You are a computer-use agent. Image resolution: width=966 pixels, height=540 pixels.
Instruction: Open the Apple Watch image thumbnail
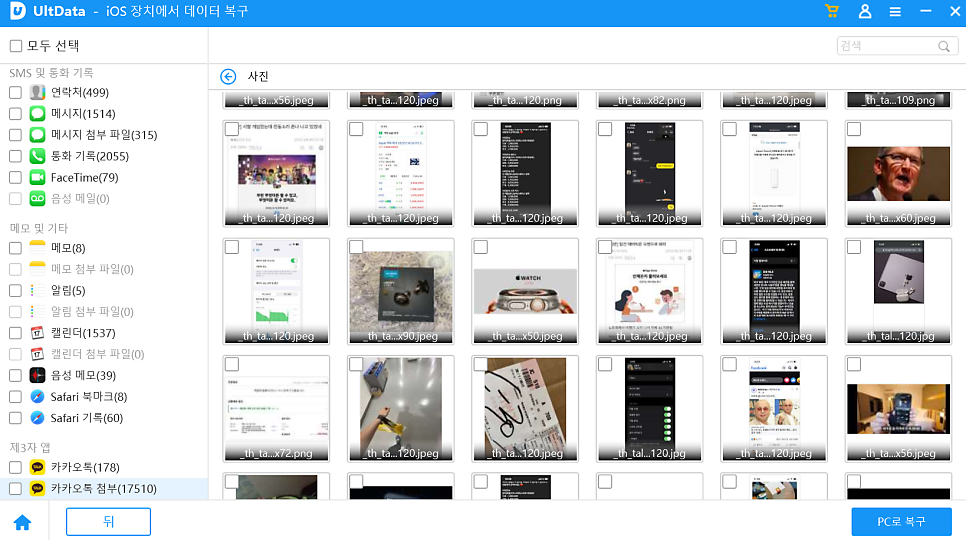click(525, 291)
